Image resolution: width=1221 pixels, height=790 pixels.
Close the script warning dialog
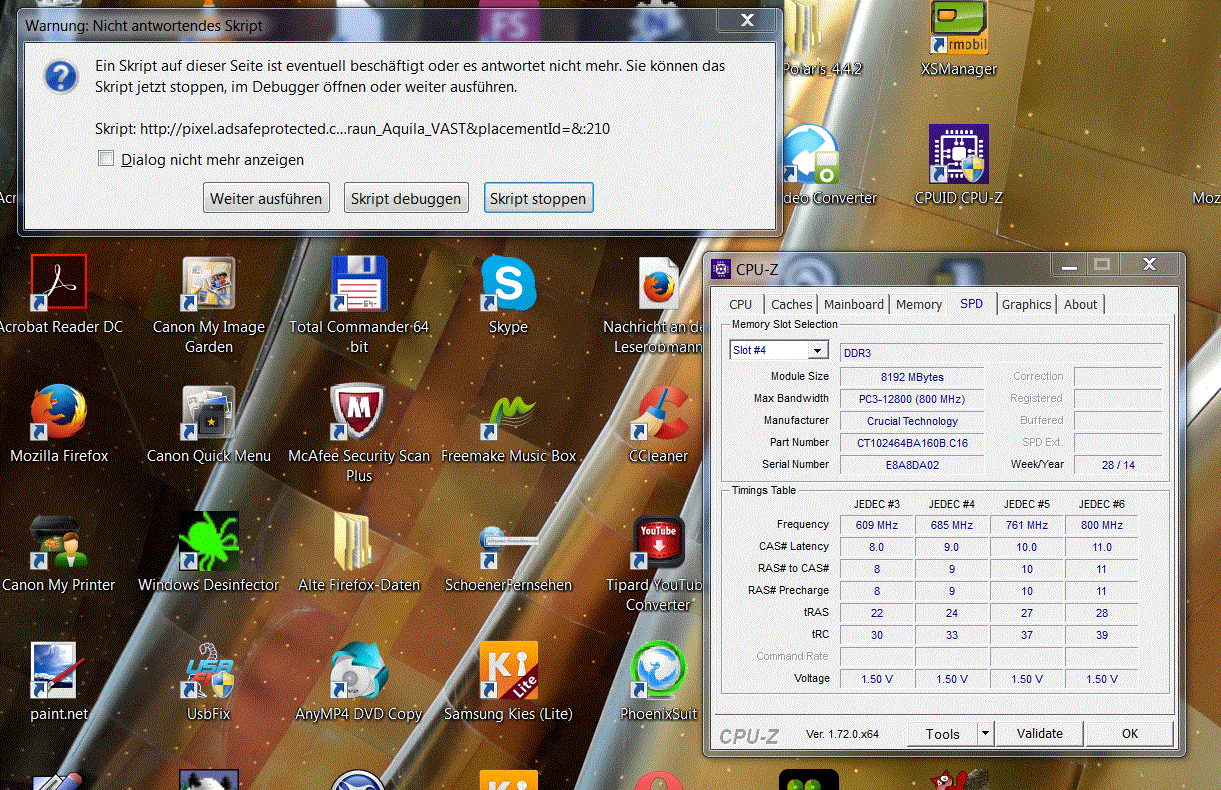[x=746, y=20]
